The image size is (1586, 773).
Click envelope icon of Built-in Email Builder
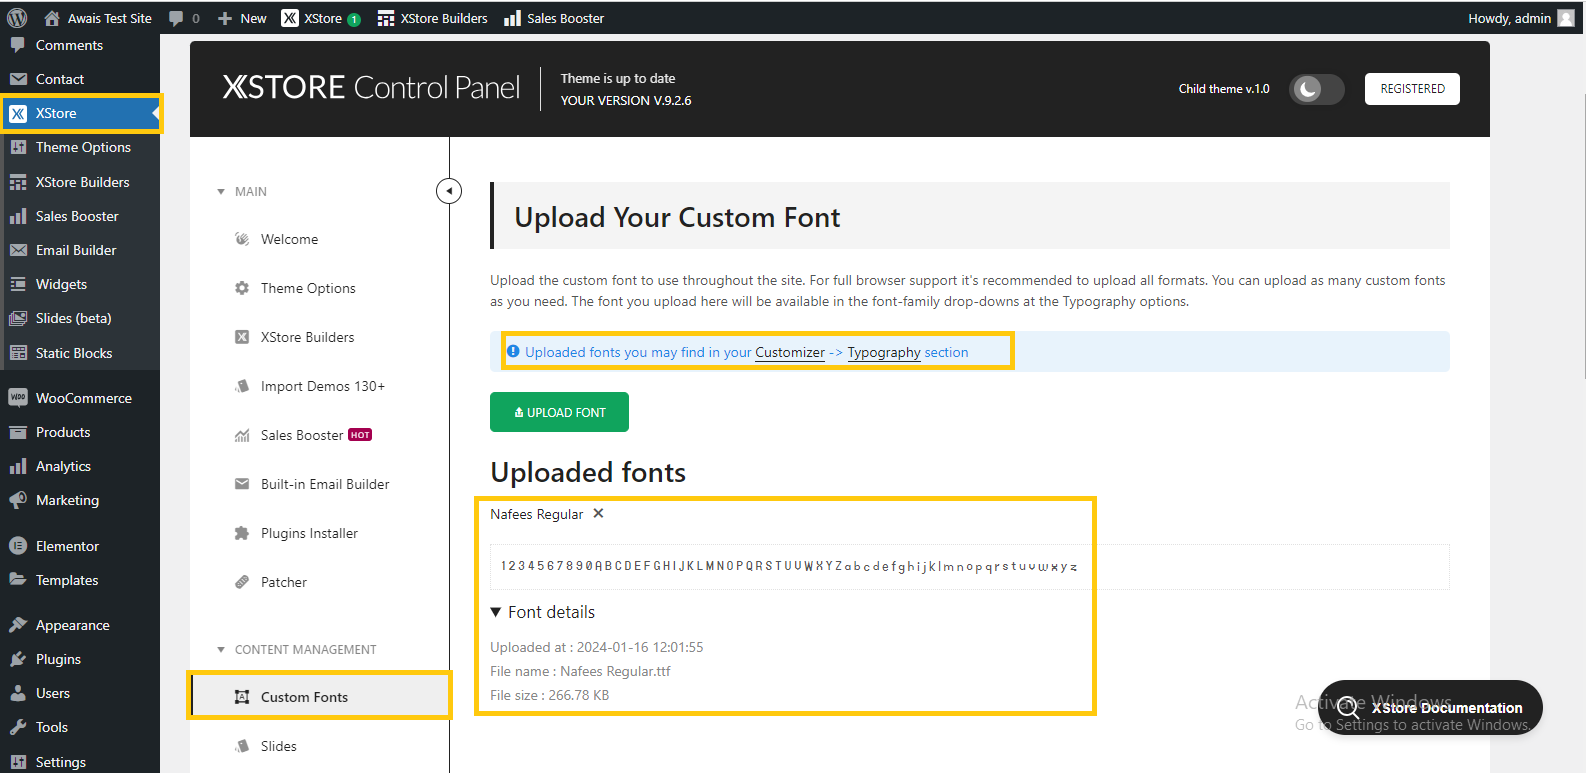click(x=242, y=484)
